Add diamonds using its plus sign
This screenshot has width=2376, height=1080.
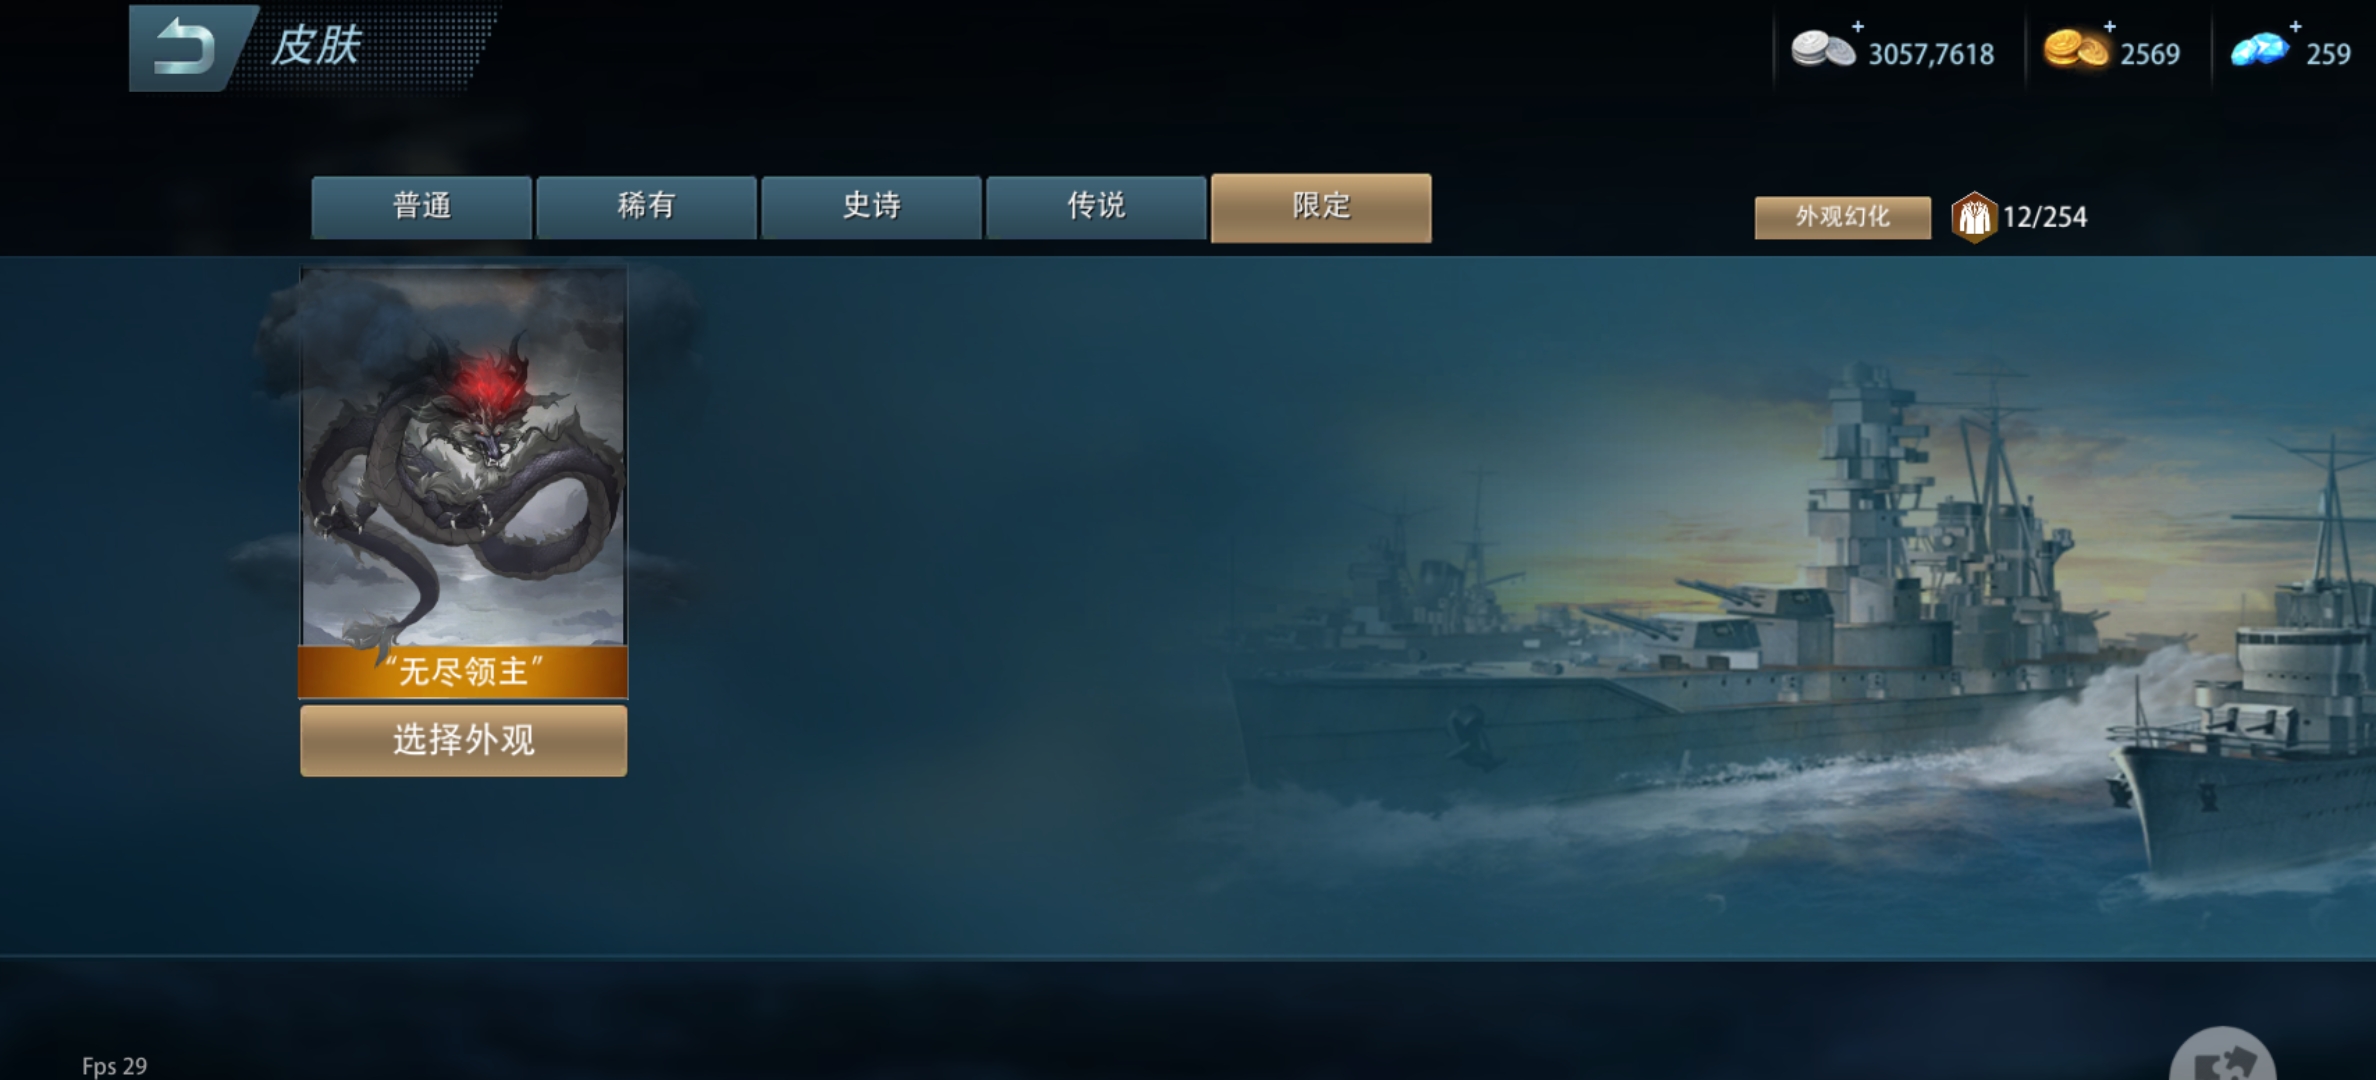point(2296,26)
